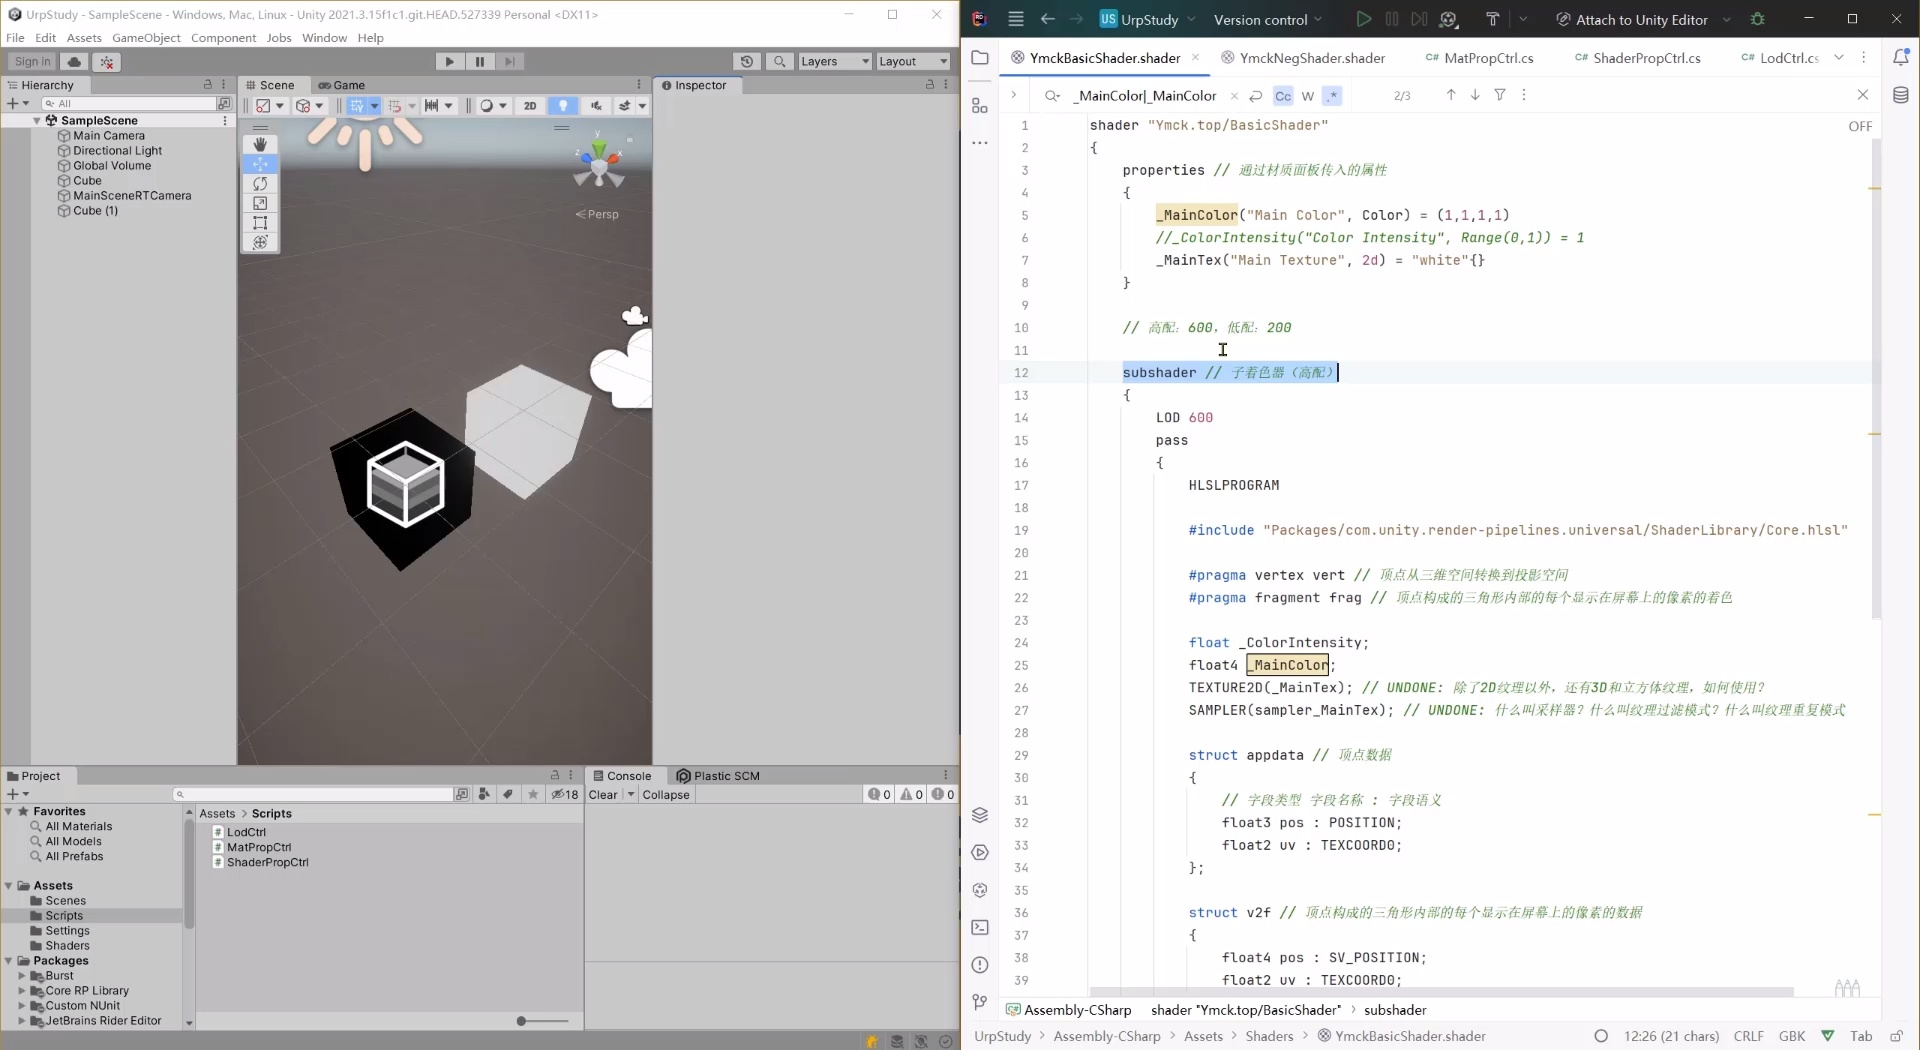Select the Rotate tool in Scene toolbar
The width and height of the screenshot is (1920, 1050).
(260, 184)
